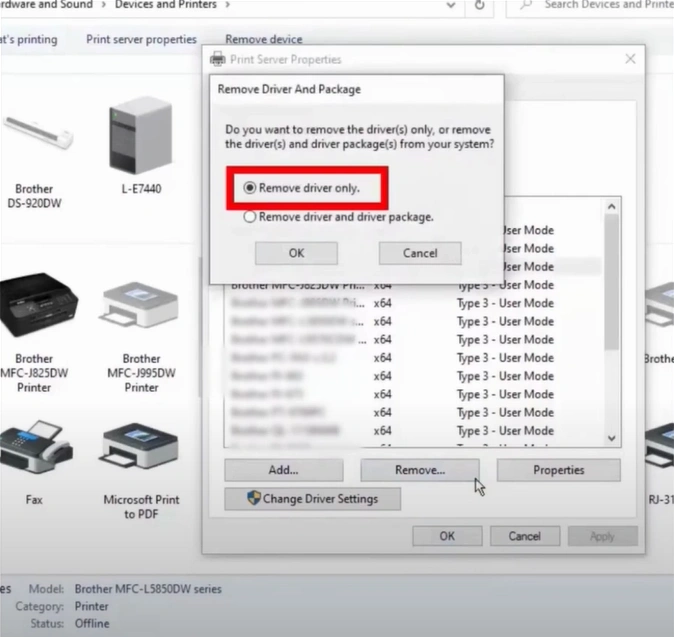This screenshot has height=637, width=674.
Task: Confirm the removal dialog with OK
Action: 296,253
